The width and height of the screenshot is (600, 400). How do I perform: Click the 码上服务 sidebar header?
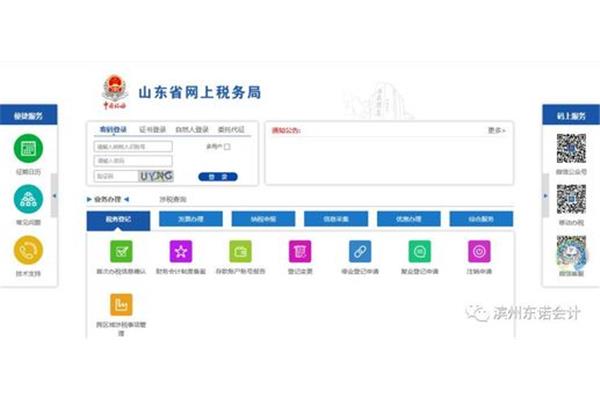coord(571,114)
